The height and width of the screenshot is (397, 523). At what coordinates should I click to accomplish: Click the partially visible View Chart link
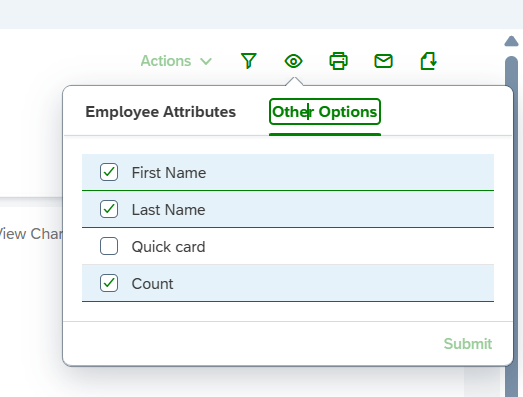(31, 234)
